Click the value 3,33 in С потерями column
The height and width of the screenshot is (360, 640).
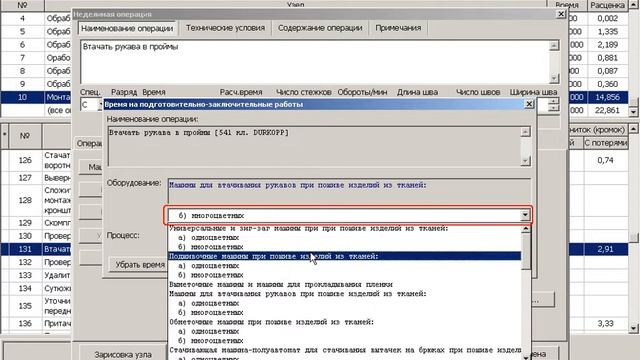click(x=605, y=323)
